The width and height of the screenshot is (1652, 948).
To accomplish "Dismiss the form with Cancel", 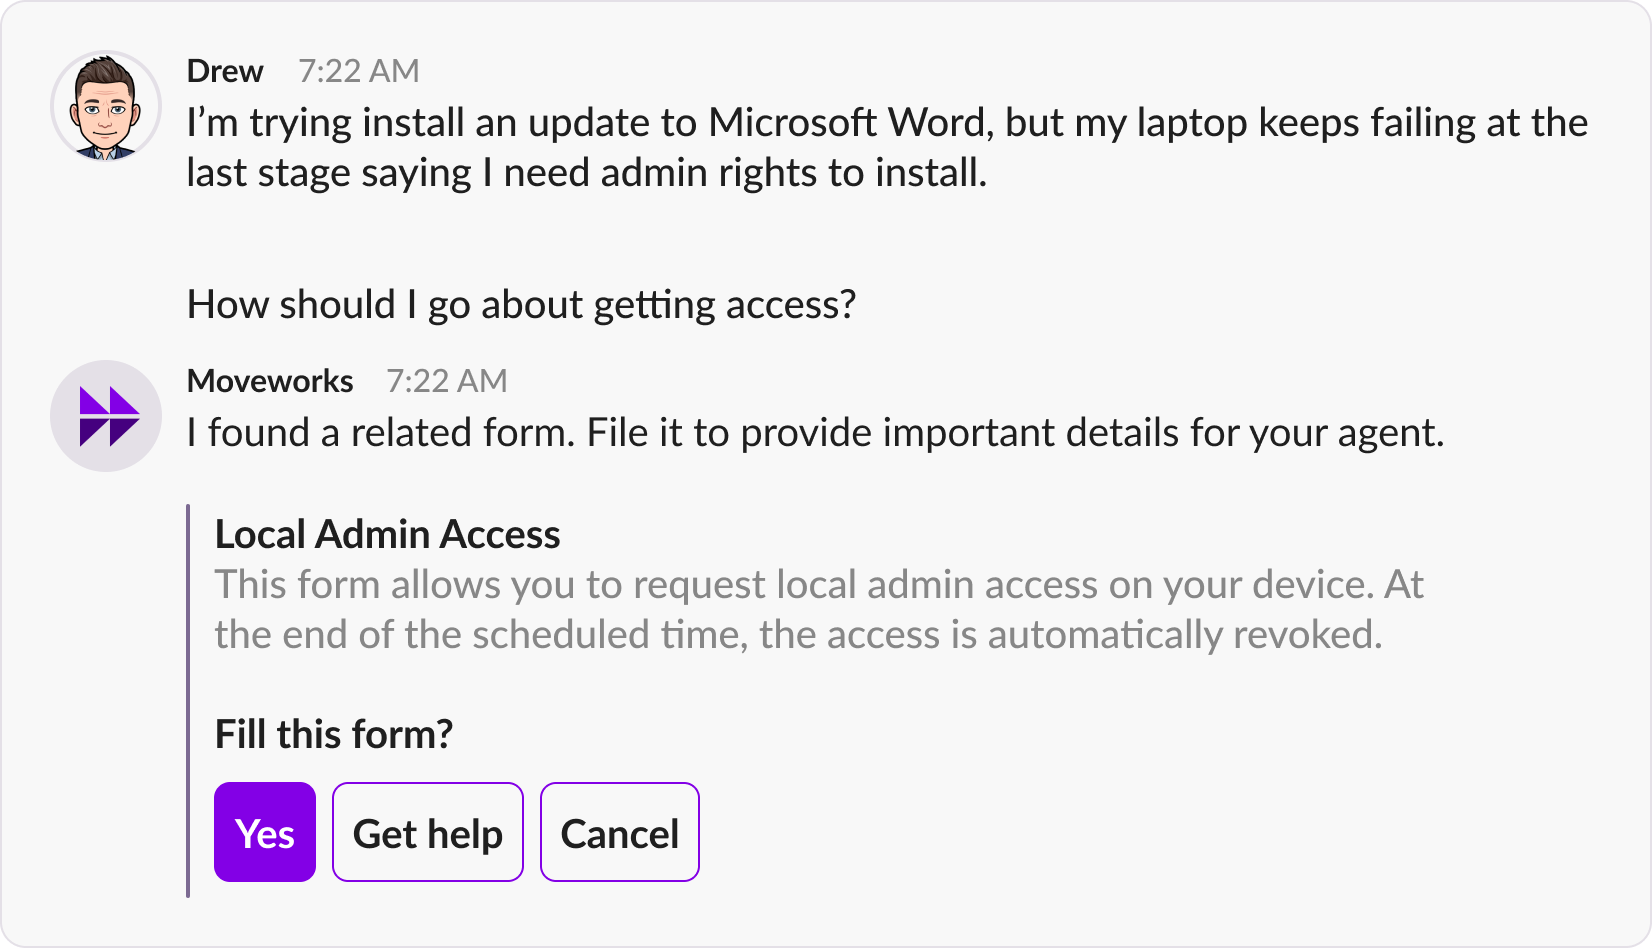I will [620, 832].
